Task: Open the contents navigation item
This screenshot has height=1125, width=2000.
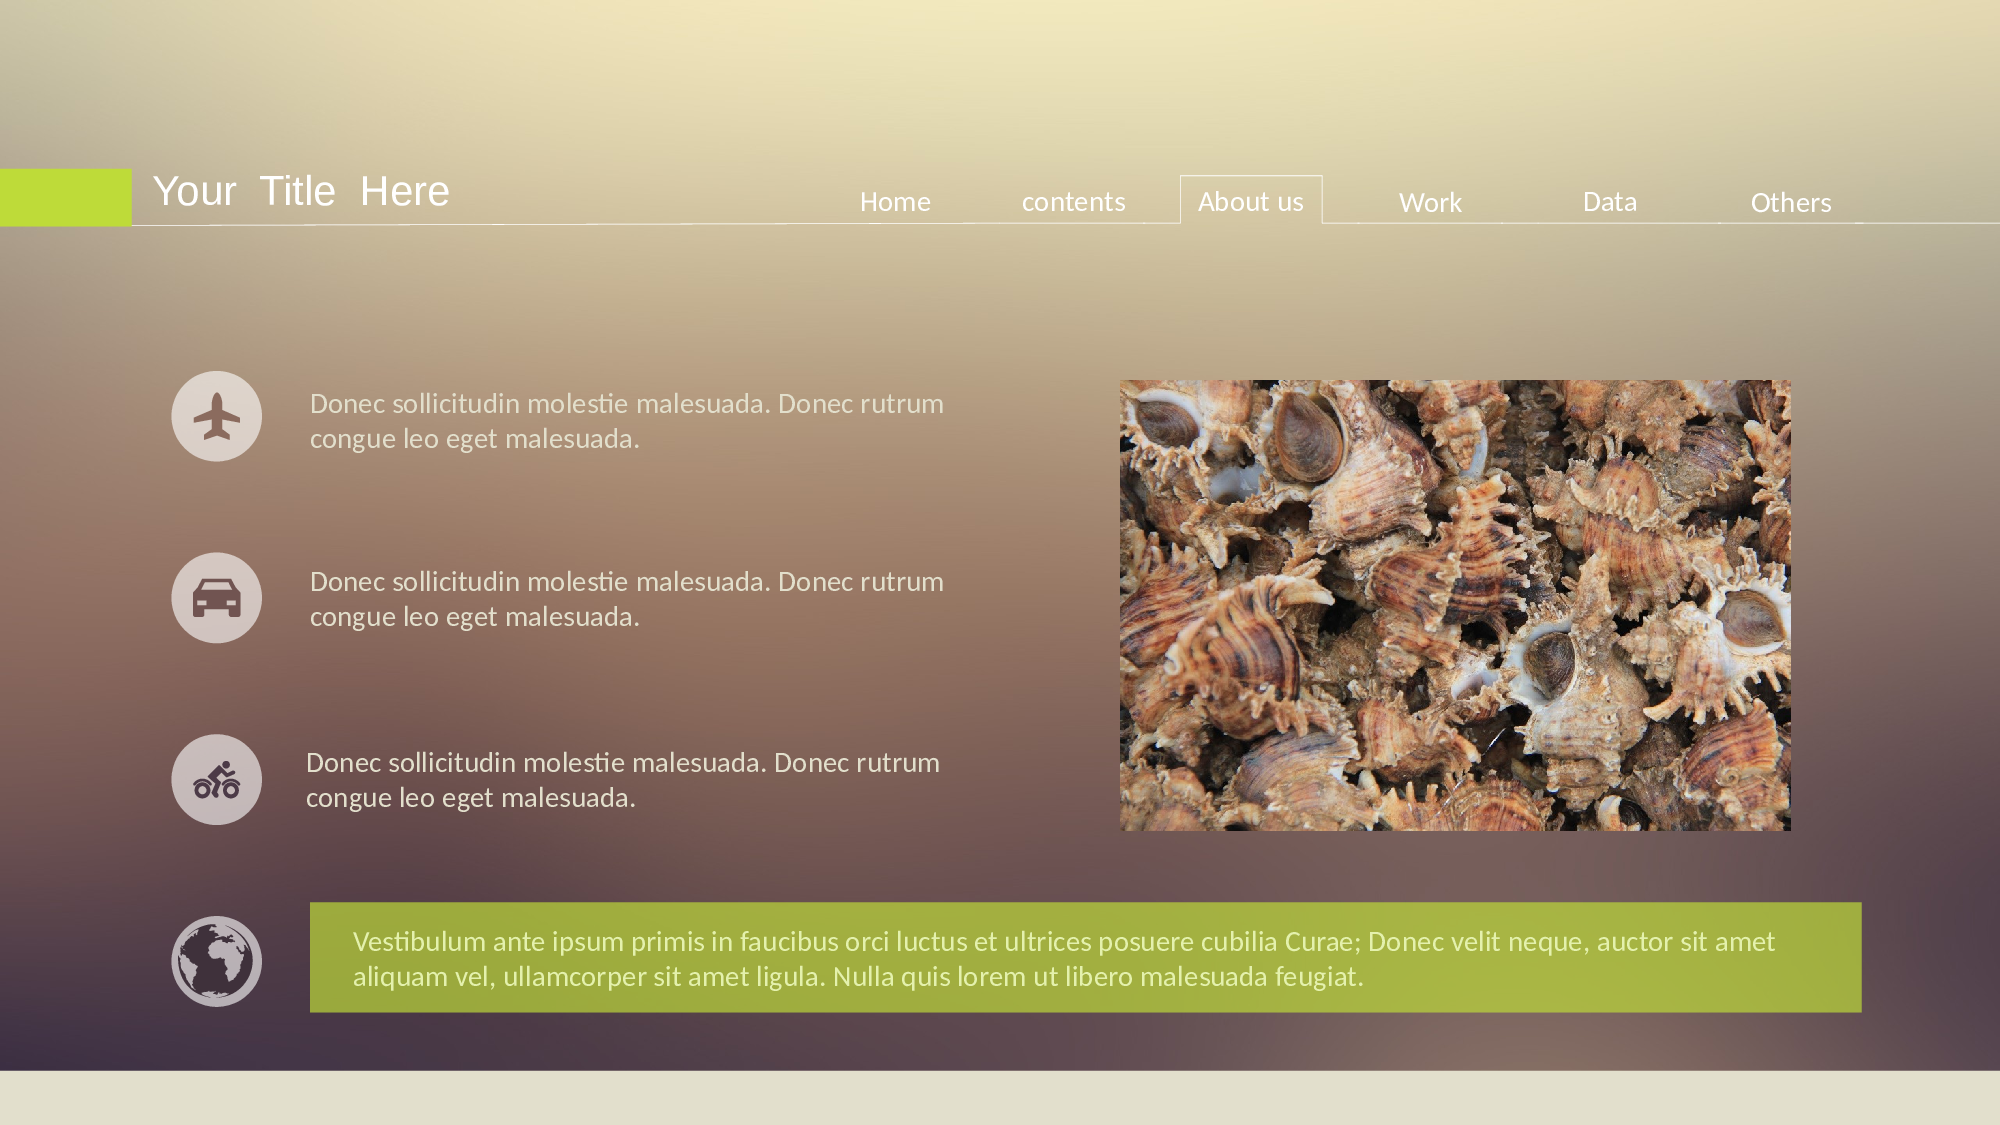Action: pos(1073,202)
